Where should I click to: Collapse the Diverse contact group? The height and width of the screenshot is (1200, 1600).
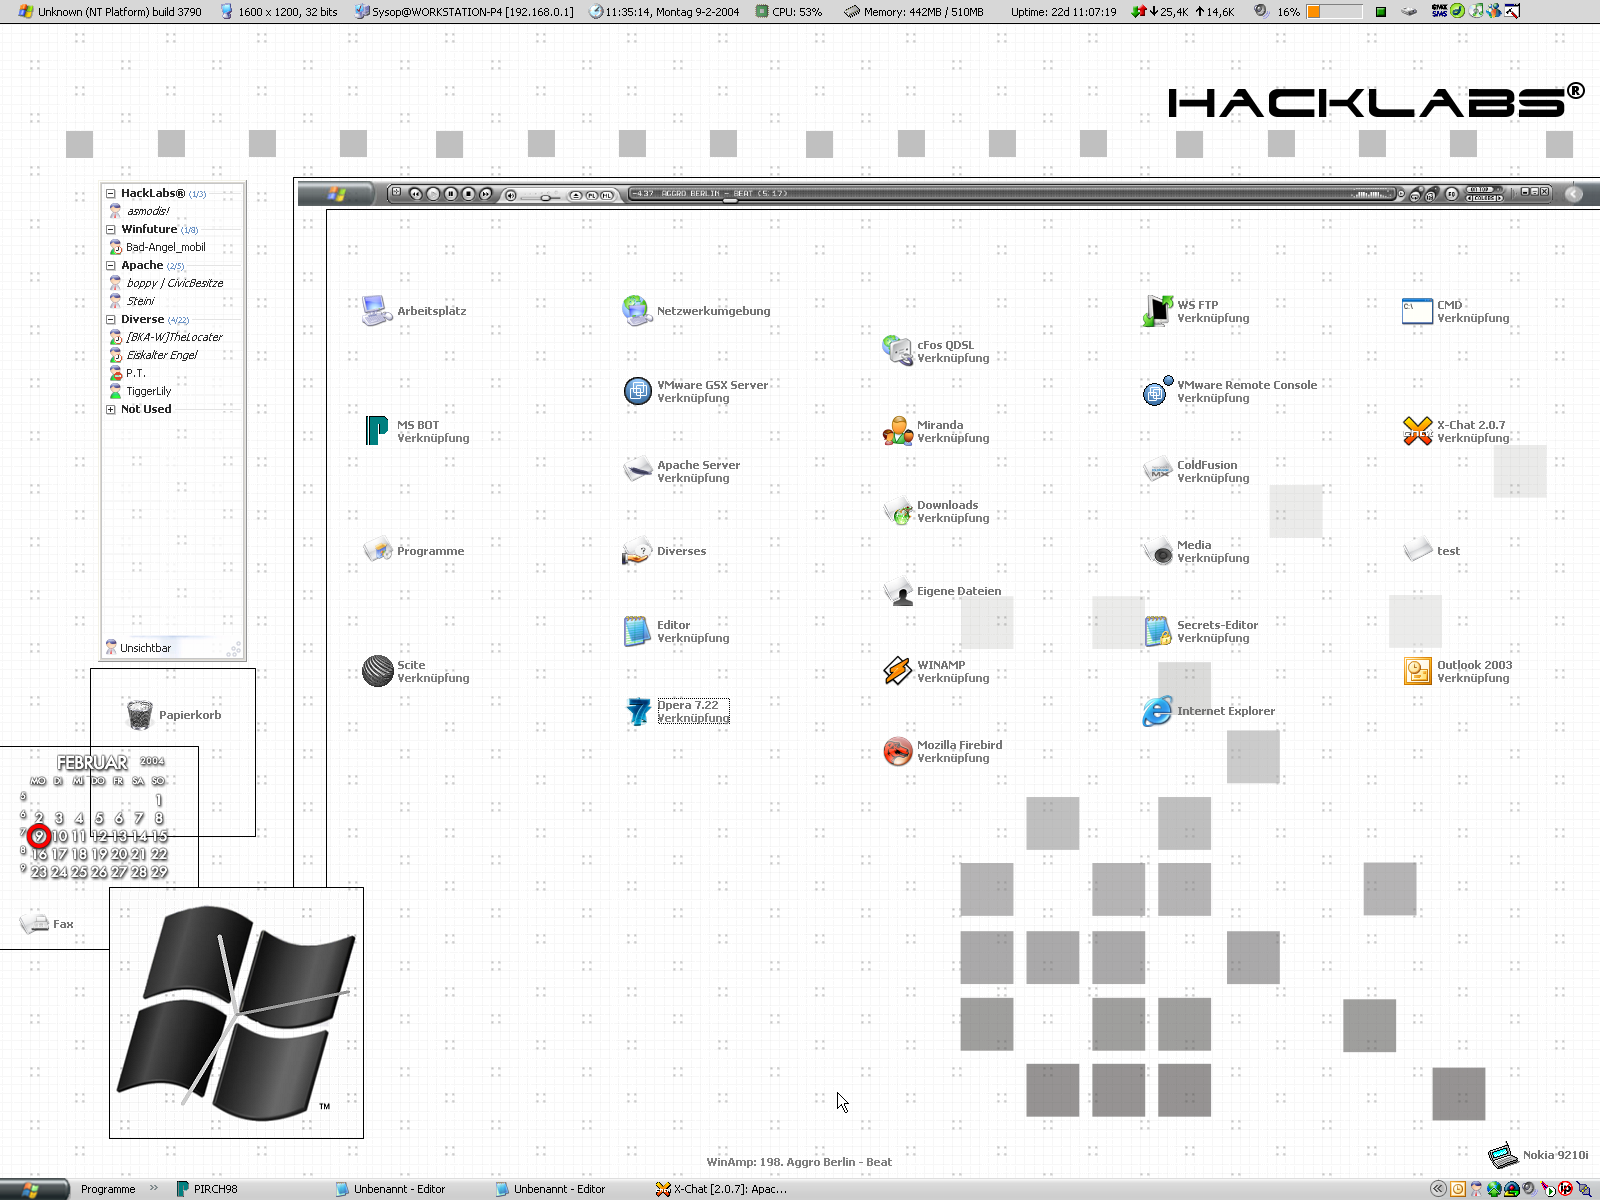[111, 320]
